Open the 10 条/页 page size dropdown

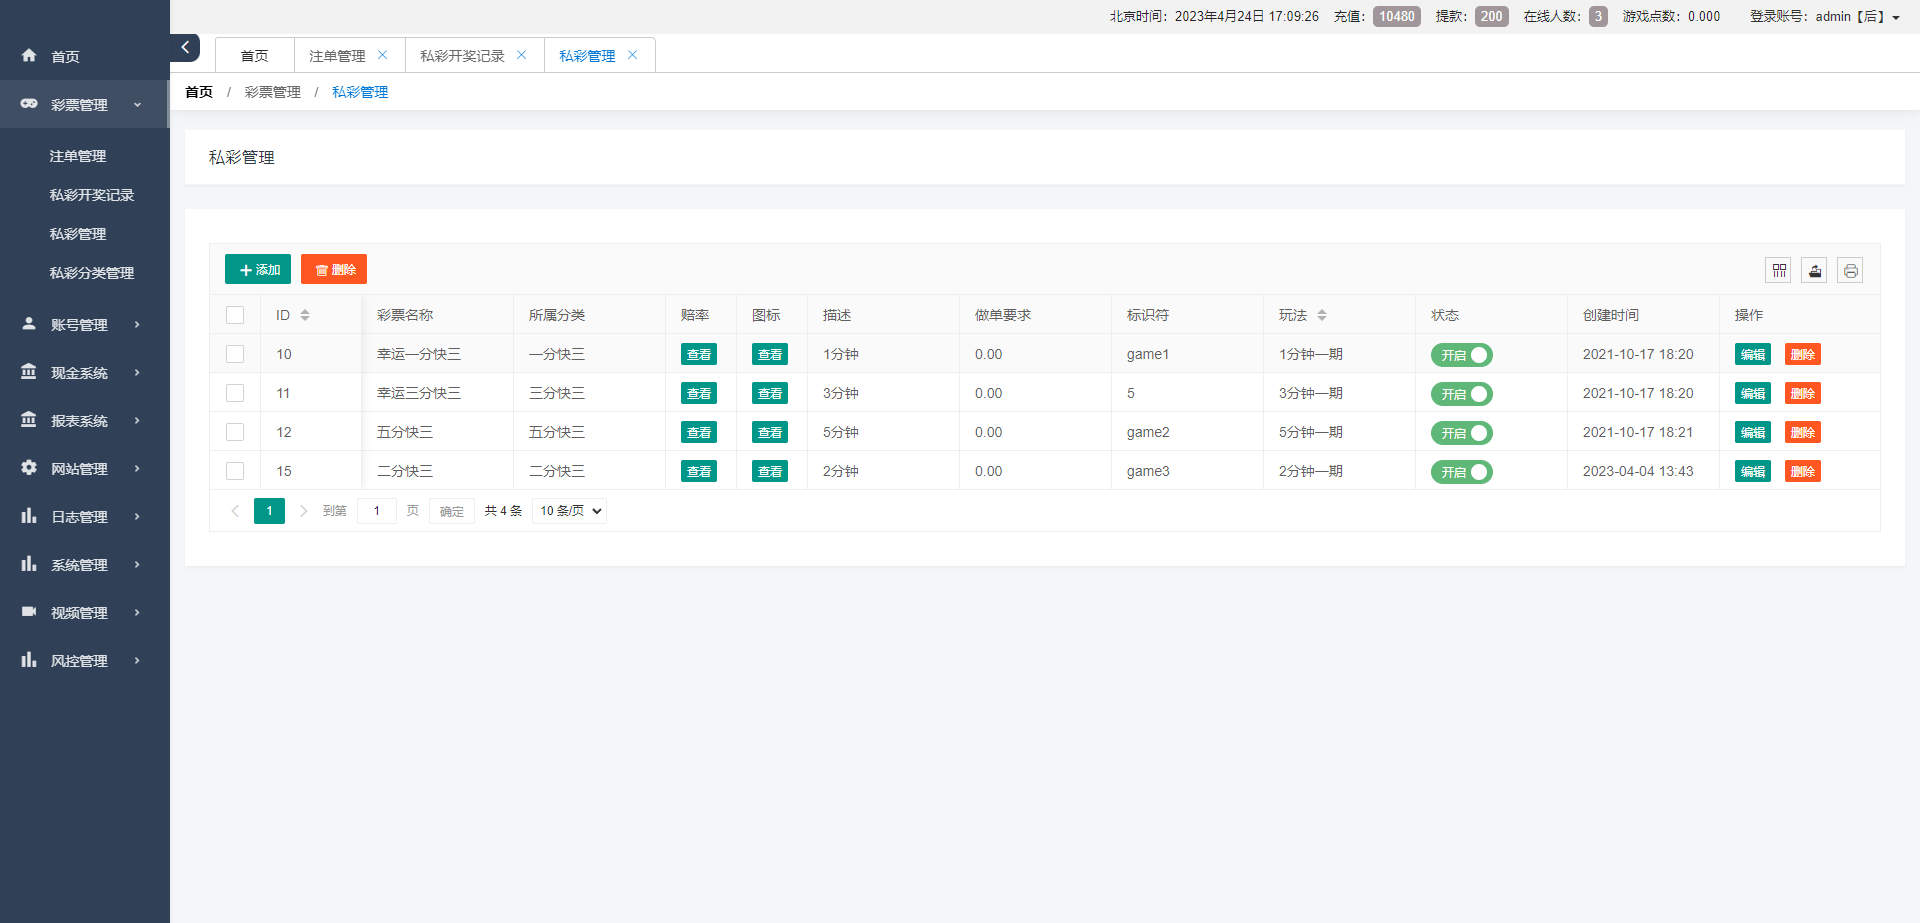click(x=570, y=511)
